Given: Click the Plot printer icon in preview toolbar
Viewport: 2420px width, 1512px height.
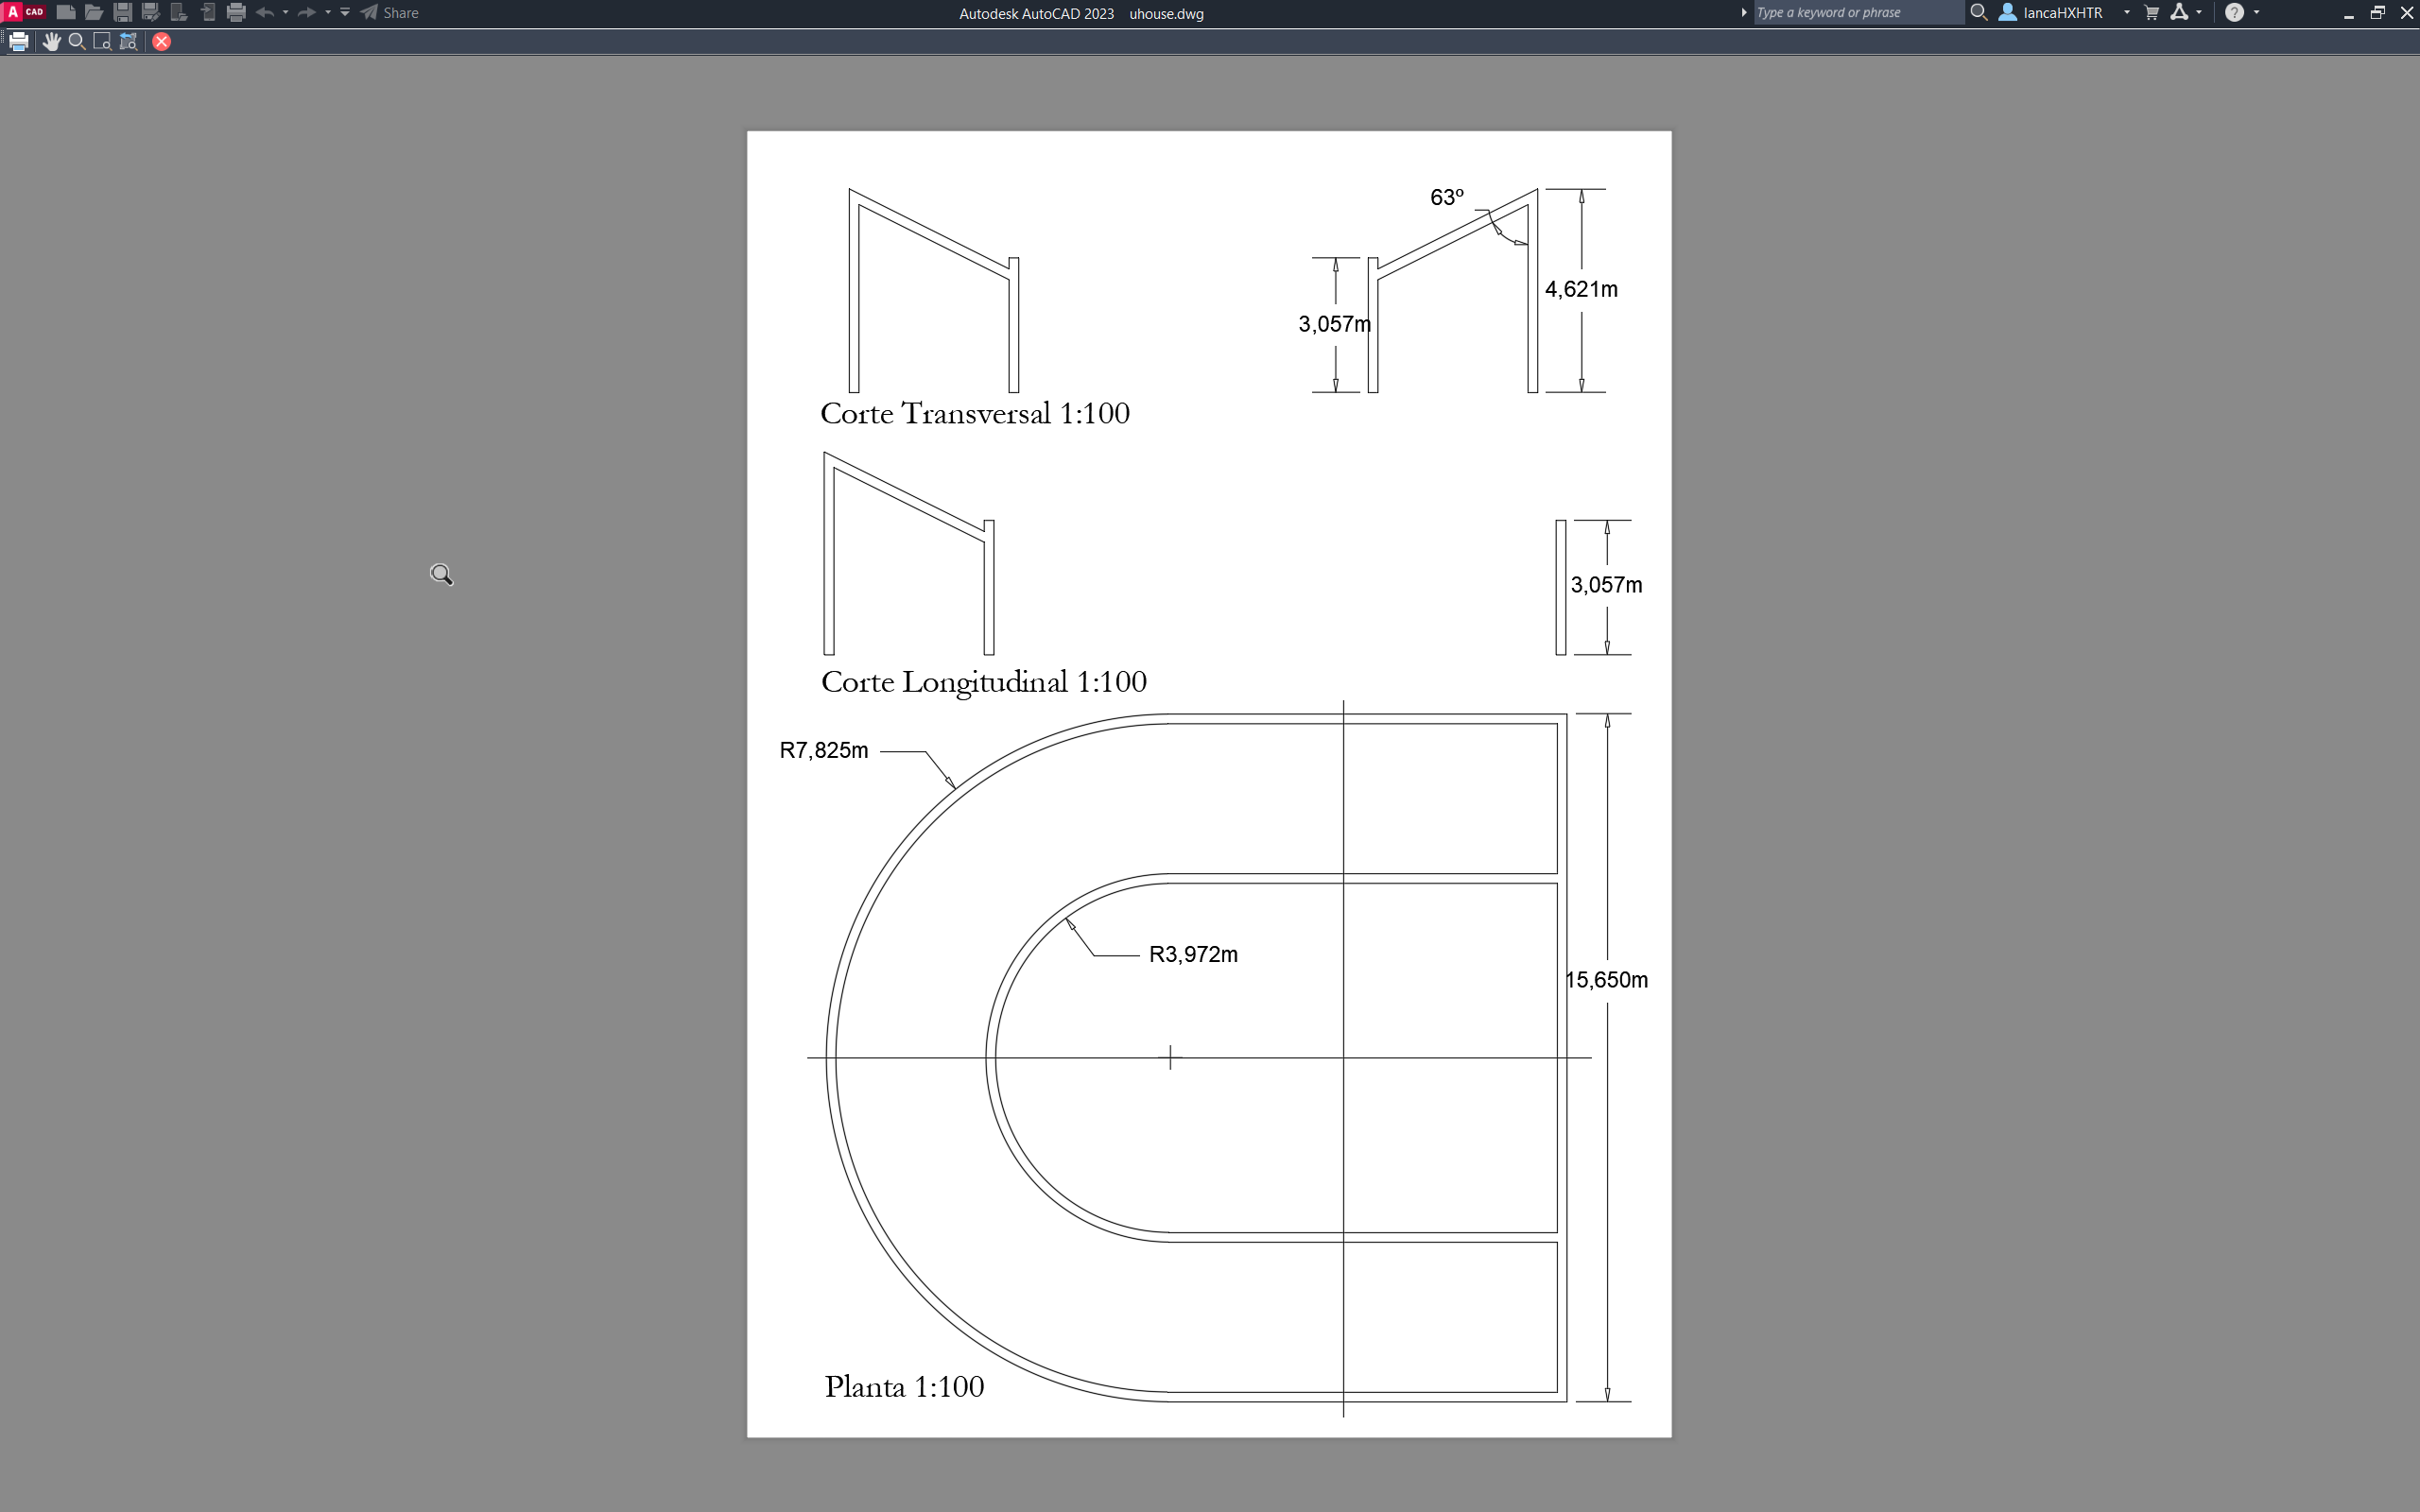Looking at the screenshot, I should point(19,41).
